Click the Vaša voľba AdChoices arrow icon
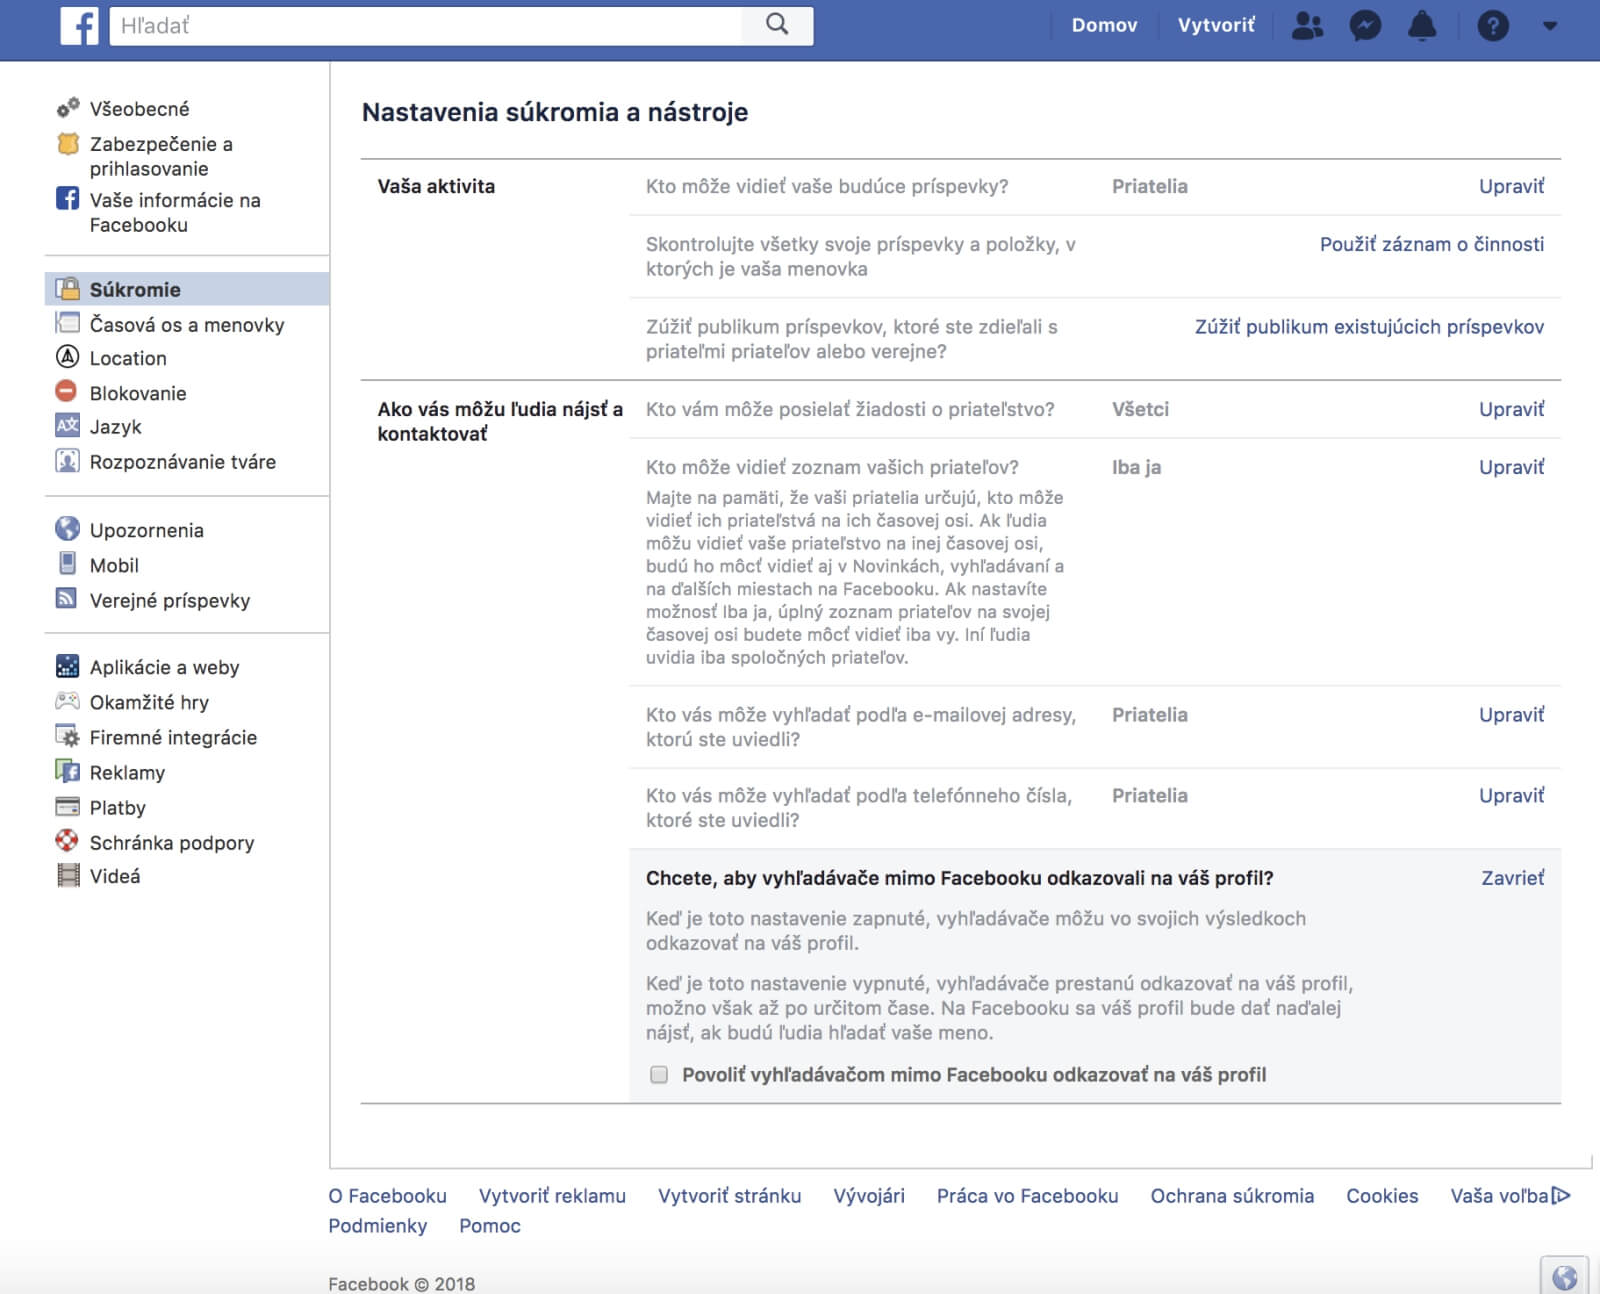The width and height of the screenshot is (1600, 1294). (1561, 1195)
